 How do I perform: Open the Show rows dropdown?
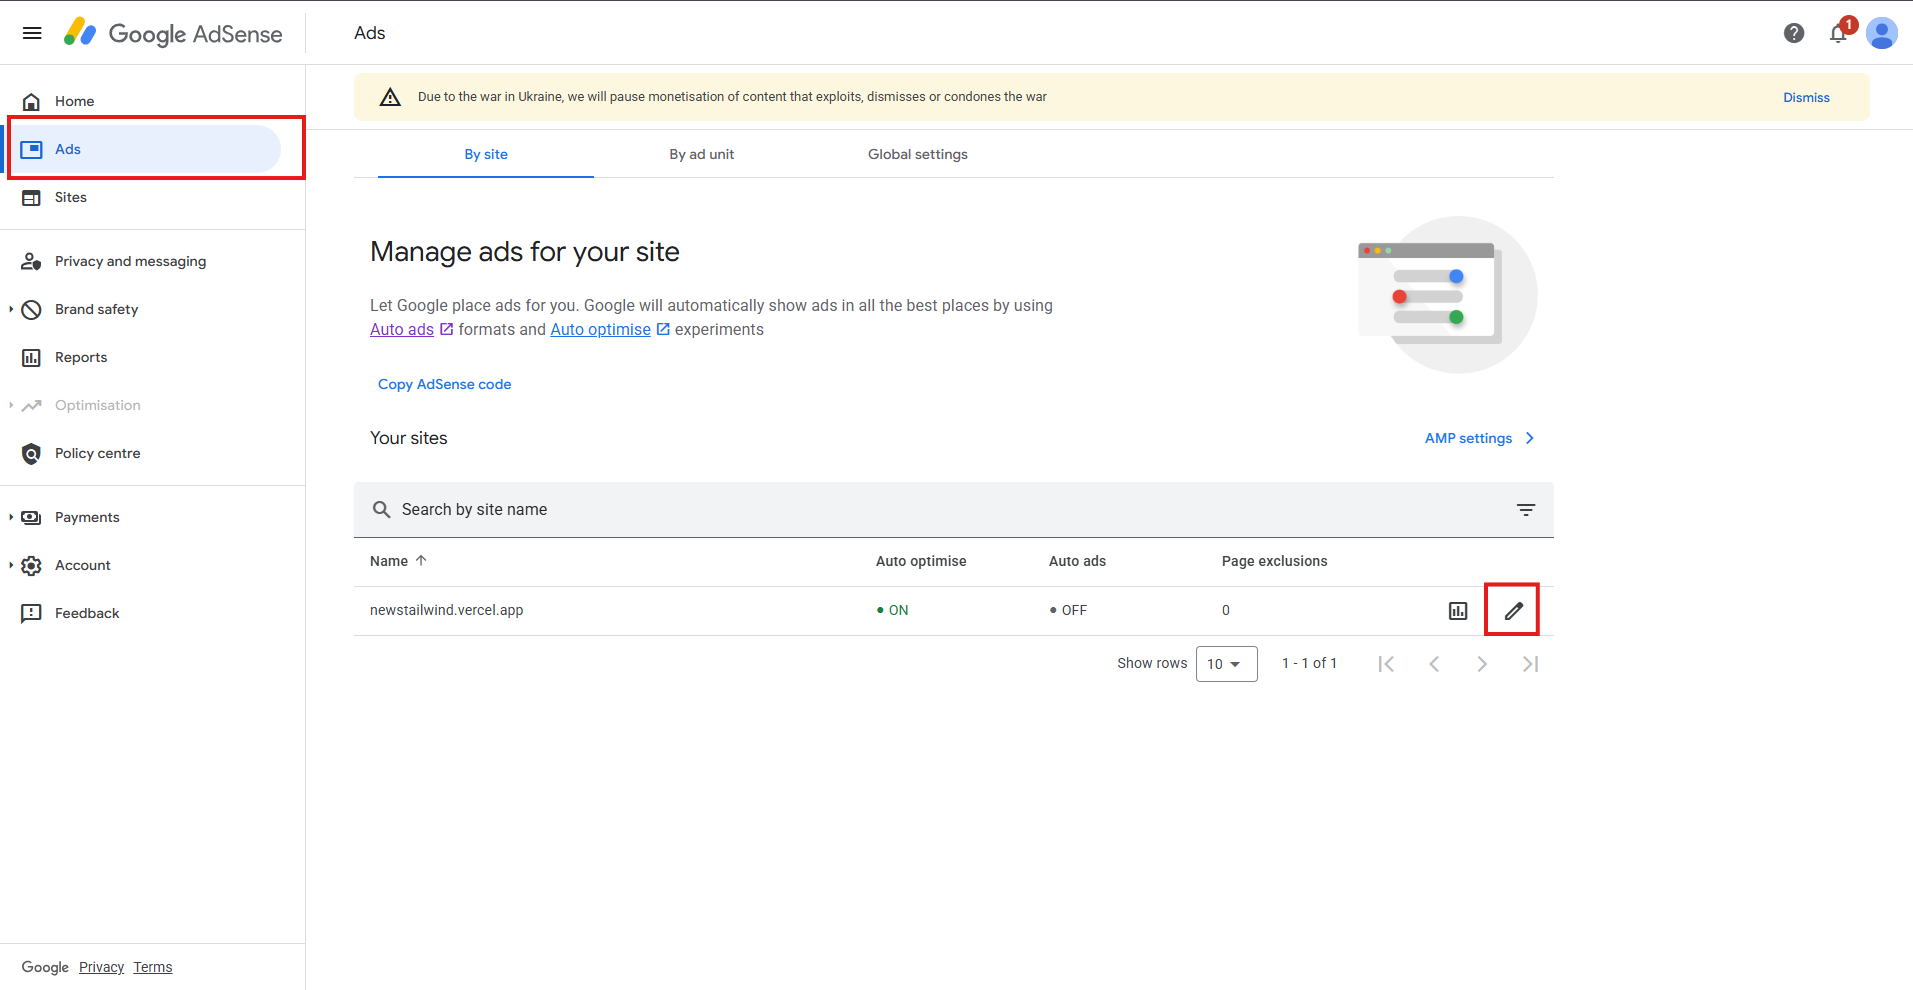click(x=1226, y=663)
